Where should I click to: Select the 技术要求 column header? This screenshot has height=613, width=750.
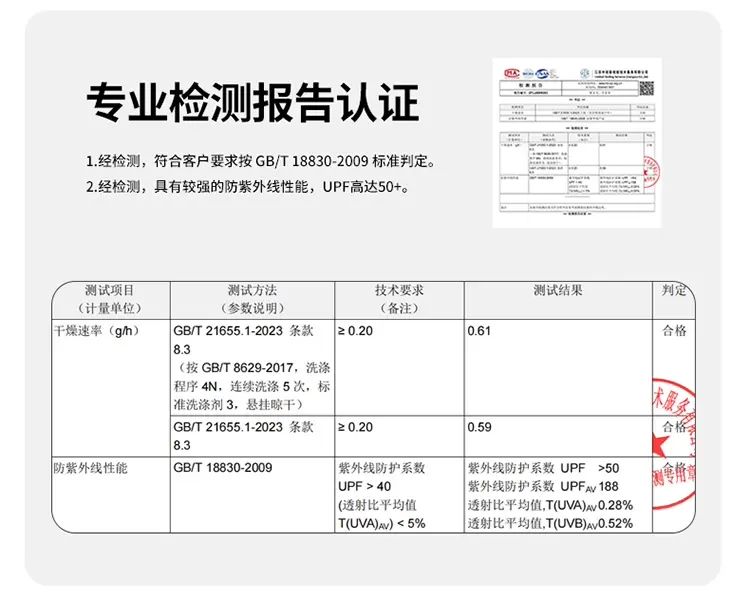pos(399,298)
